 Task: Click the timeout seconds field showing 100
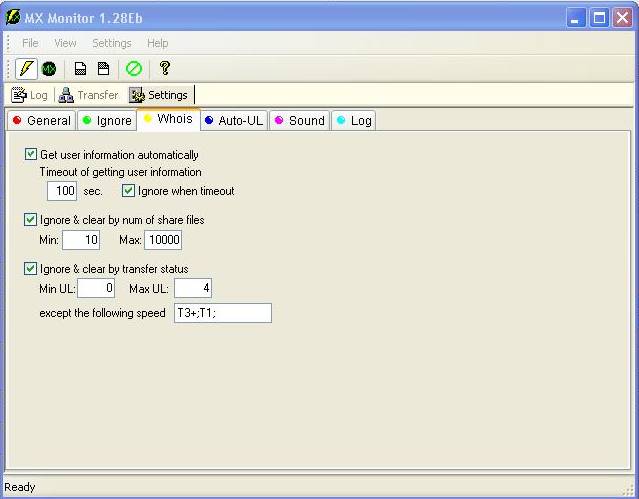point(62,191)
